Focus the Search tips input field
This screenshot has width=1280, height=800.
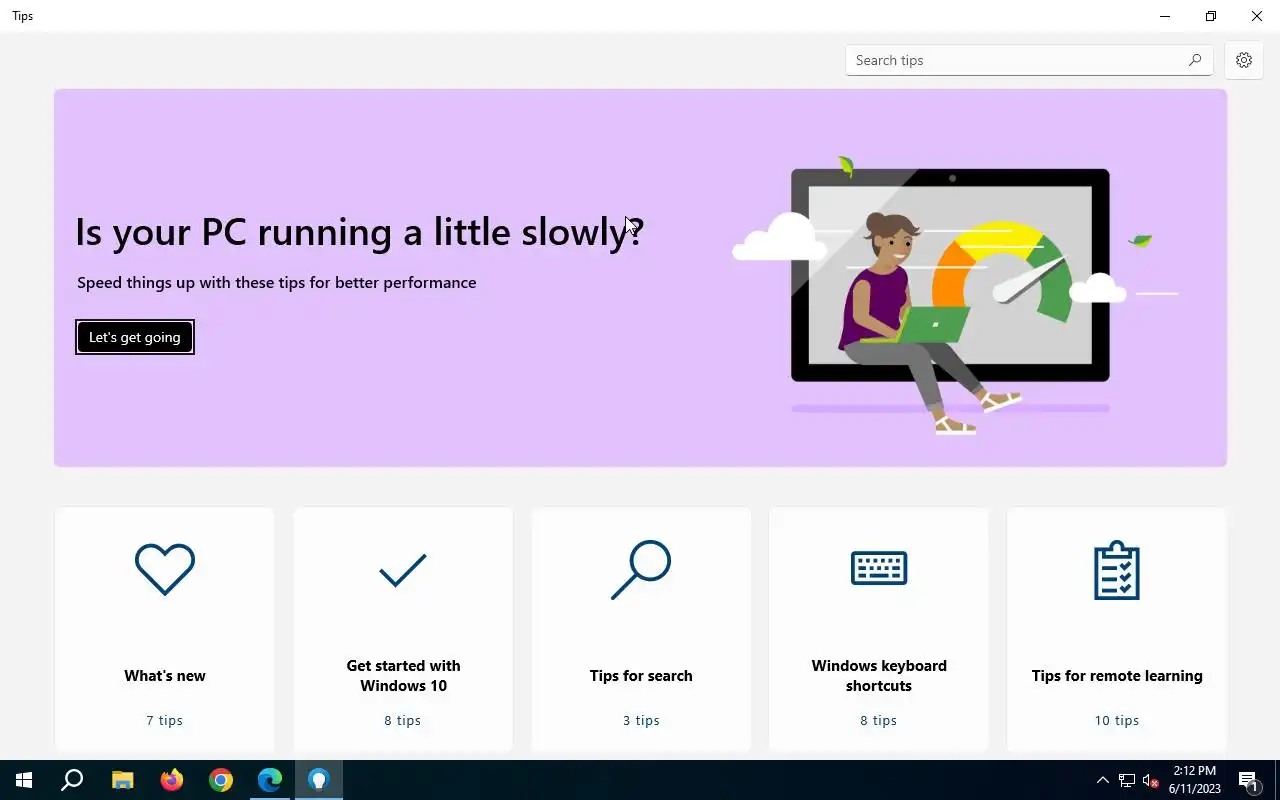coord(1029,60)
